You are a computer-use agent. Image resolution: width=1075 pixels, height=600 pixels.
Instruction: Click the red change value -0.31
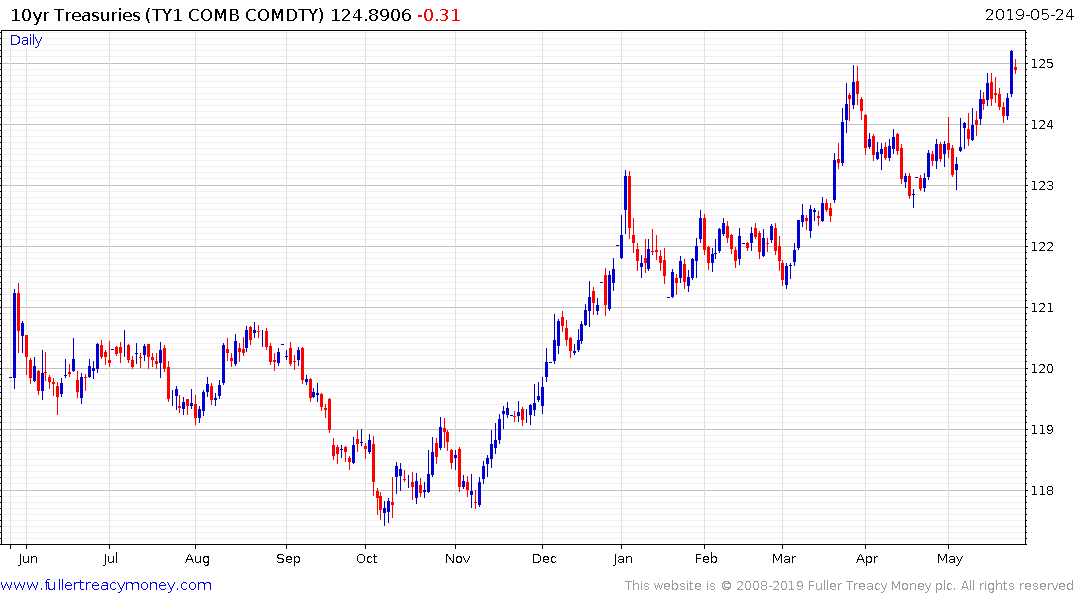pyautogui.click(x=439, y=15)
